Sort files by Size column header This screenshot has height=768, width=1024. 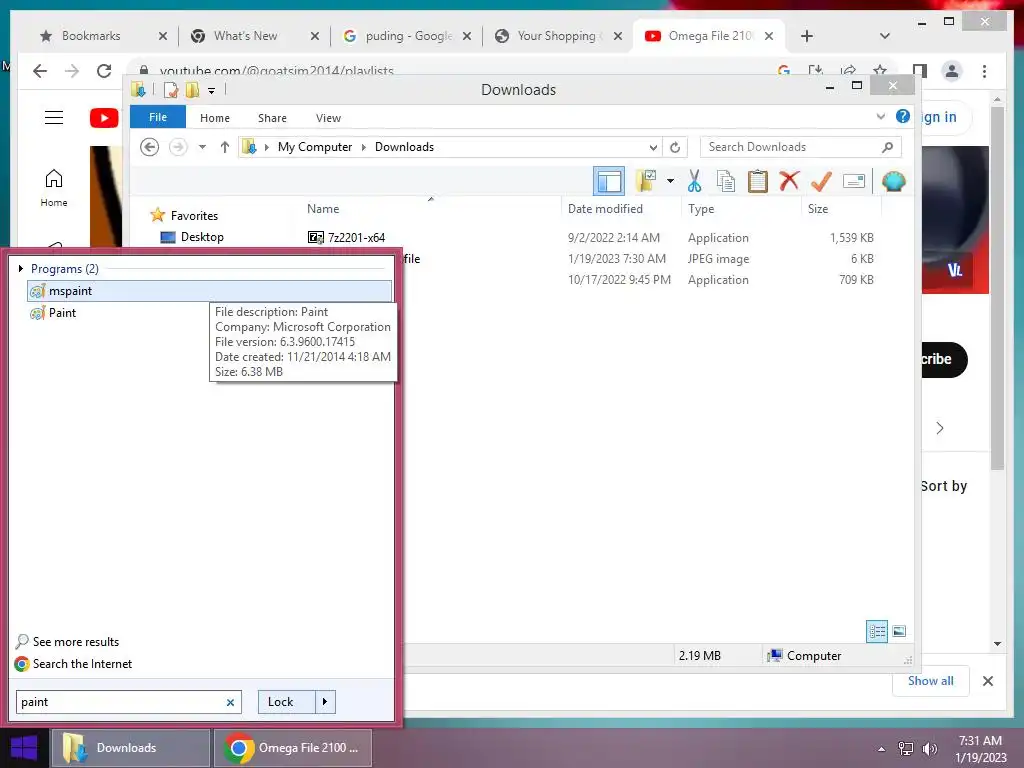click(818, 209)
